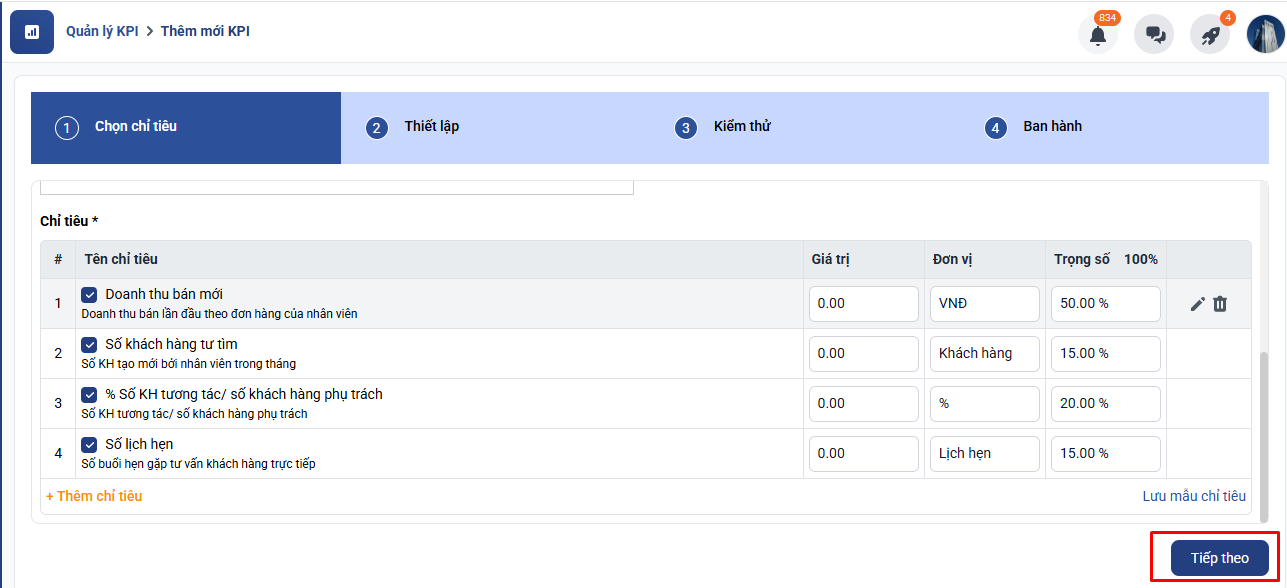Toggle the % Số KH tương tác checkbox
1287x588 pixels.
(x=90, y=395)
